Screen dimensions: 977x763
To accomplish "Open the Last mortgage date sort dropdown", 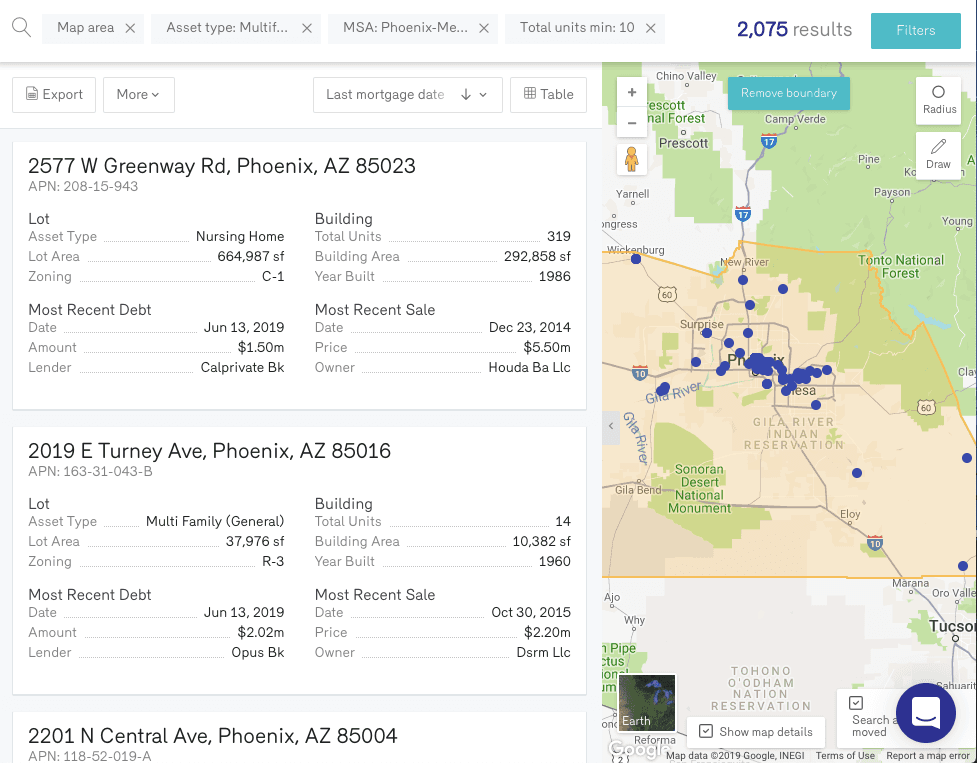I will point(407,95).
